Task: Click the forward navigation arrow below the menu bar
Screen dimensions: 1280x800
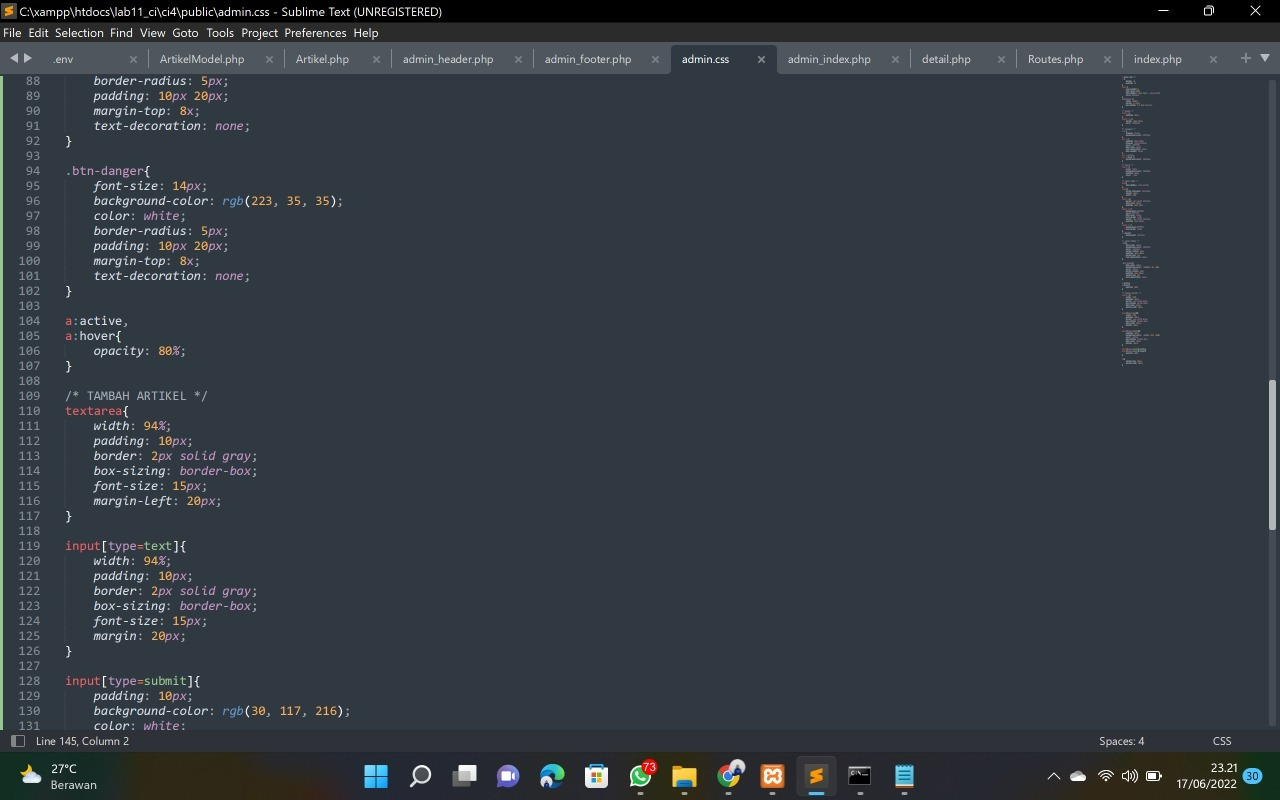Action: 28,59
